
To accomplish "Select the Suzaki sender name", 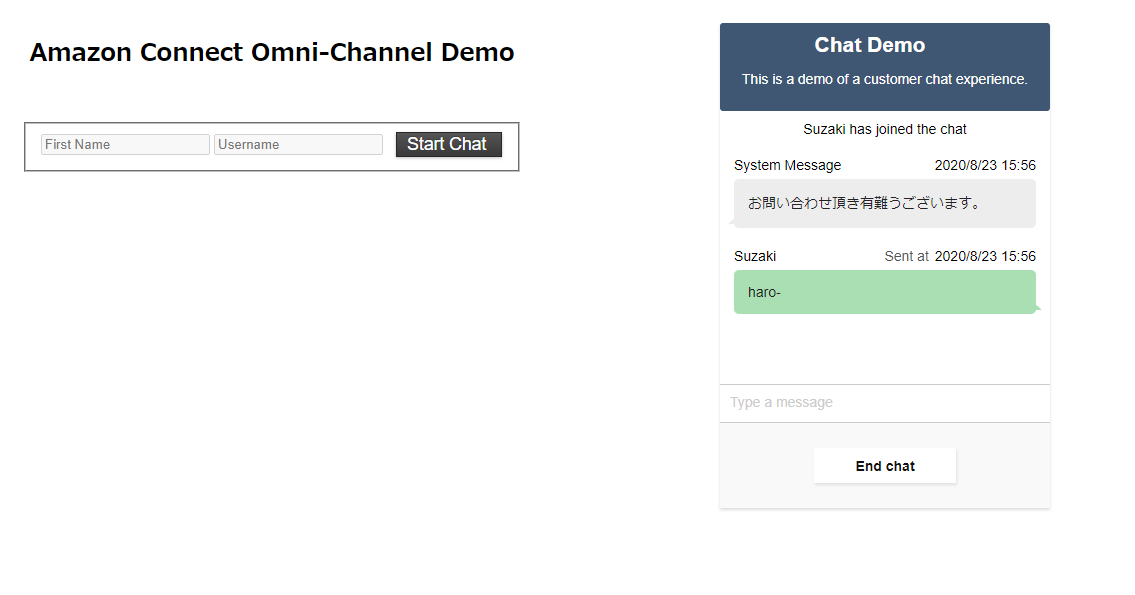I will point(755,256).
